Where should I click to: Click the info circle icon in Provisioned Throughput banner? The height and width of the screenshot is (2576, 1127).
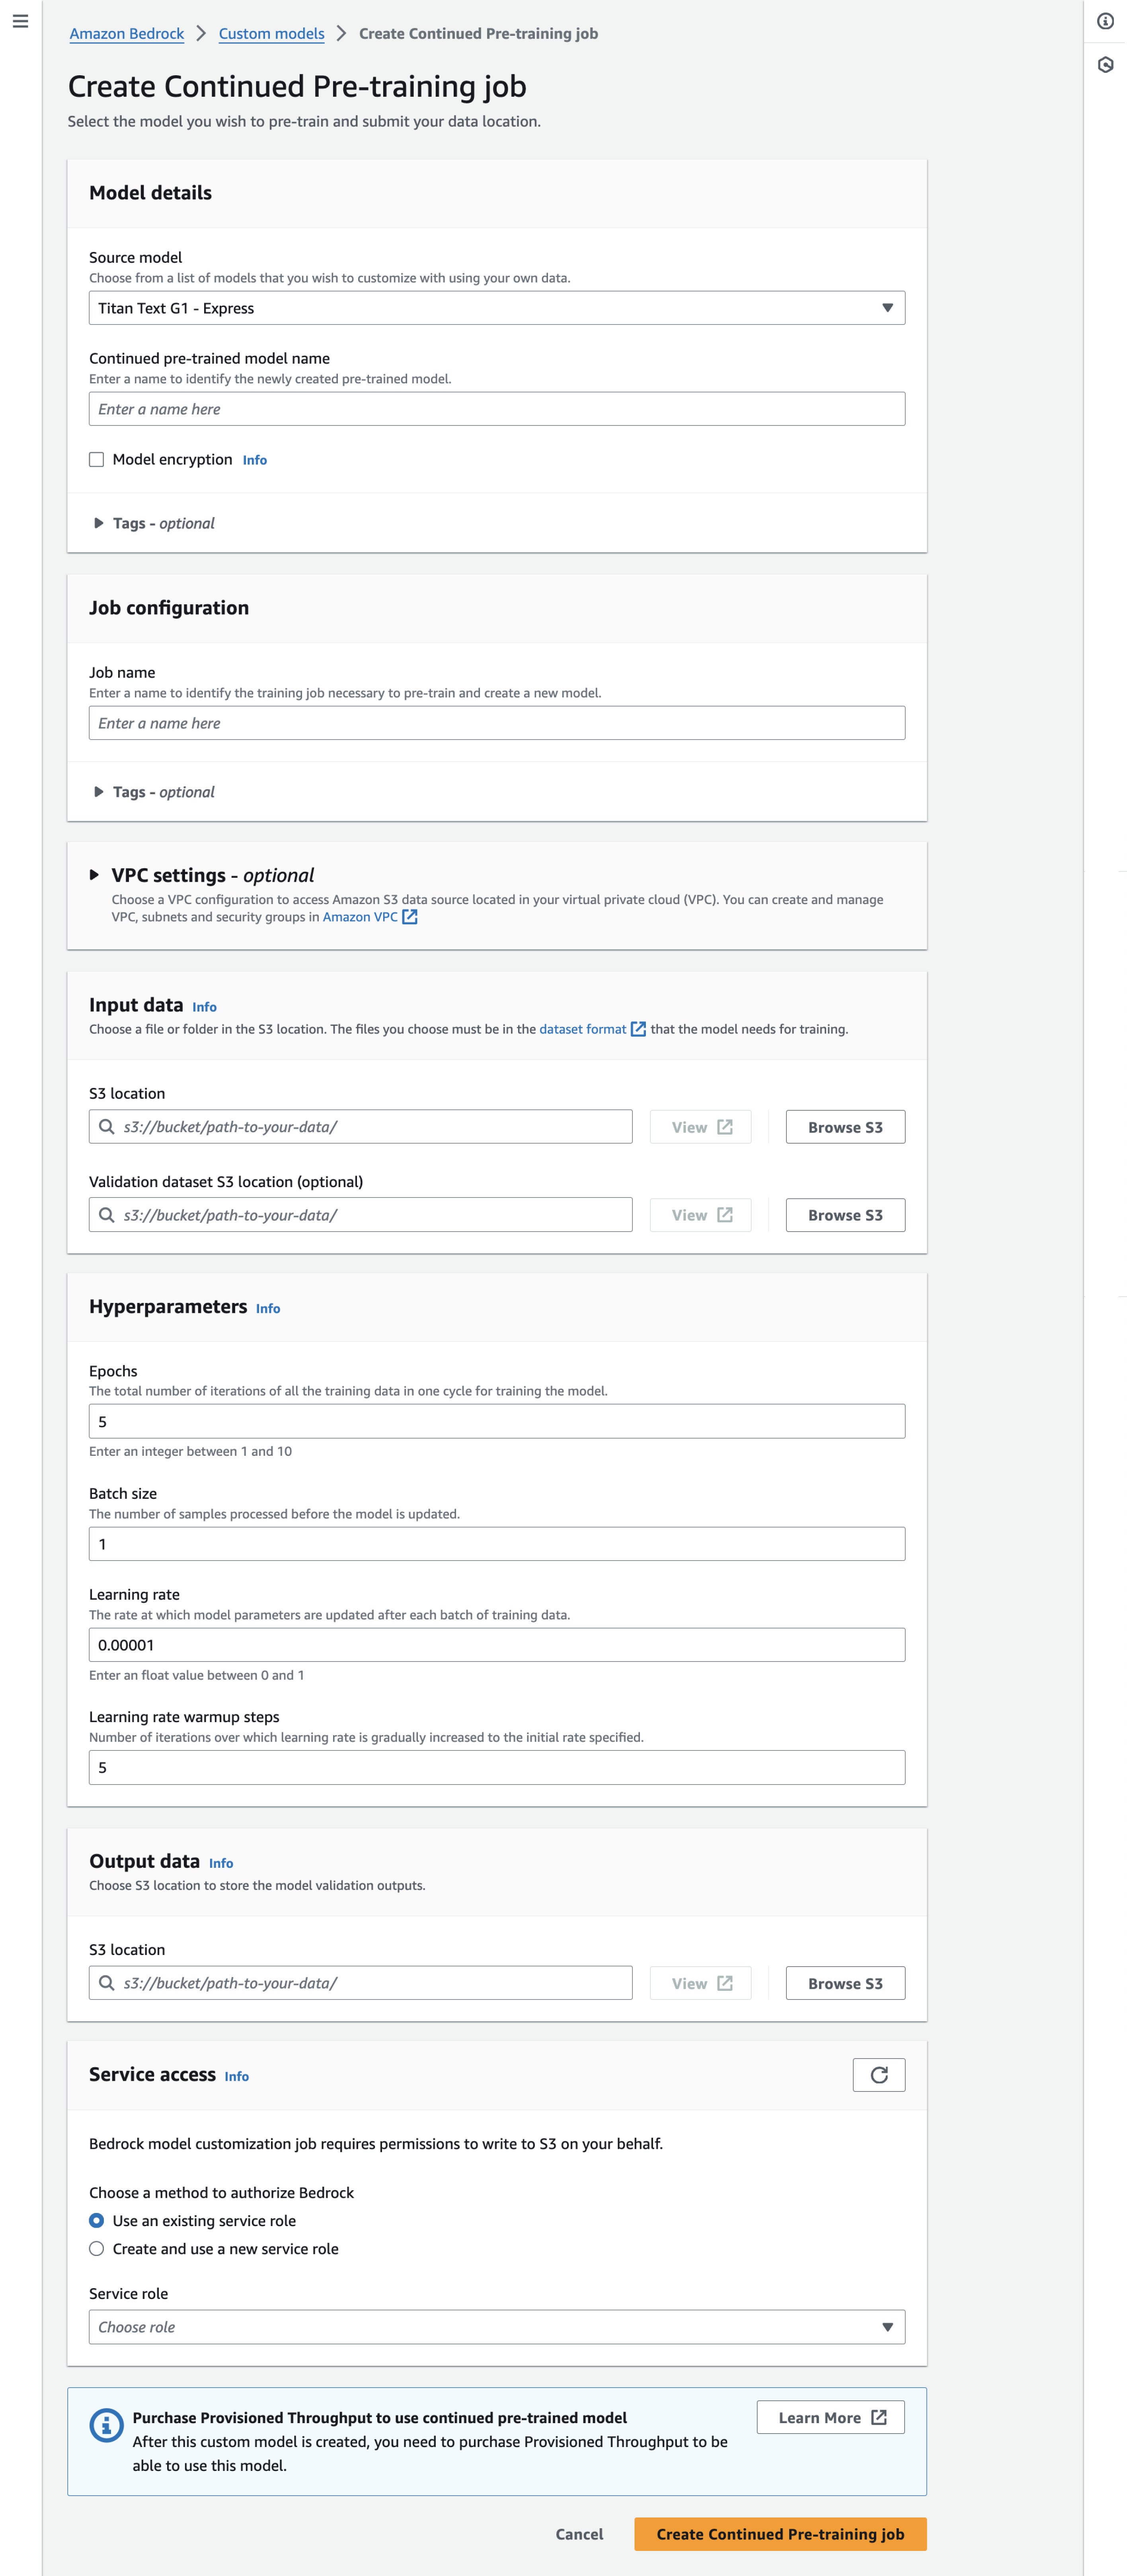coord(106,2426)
